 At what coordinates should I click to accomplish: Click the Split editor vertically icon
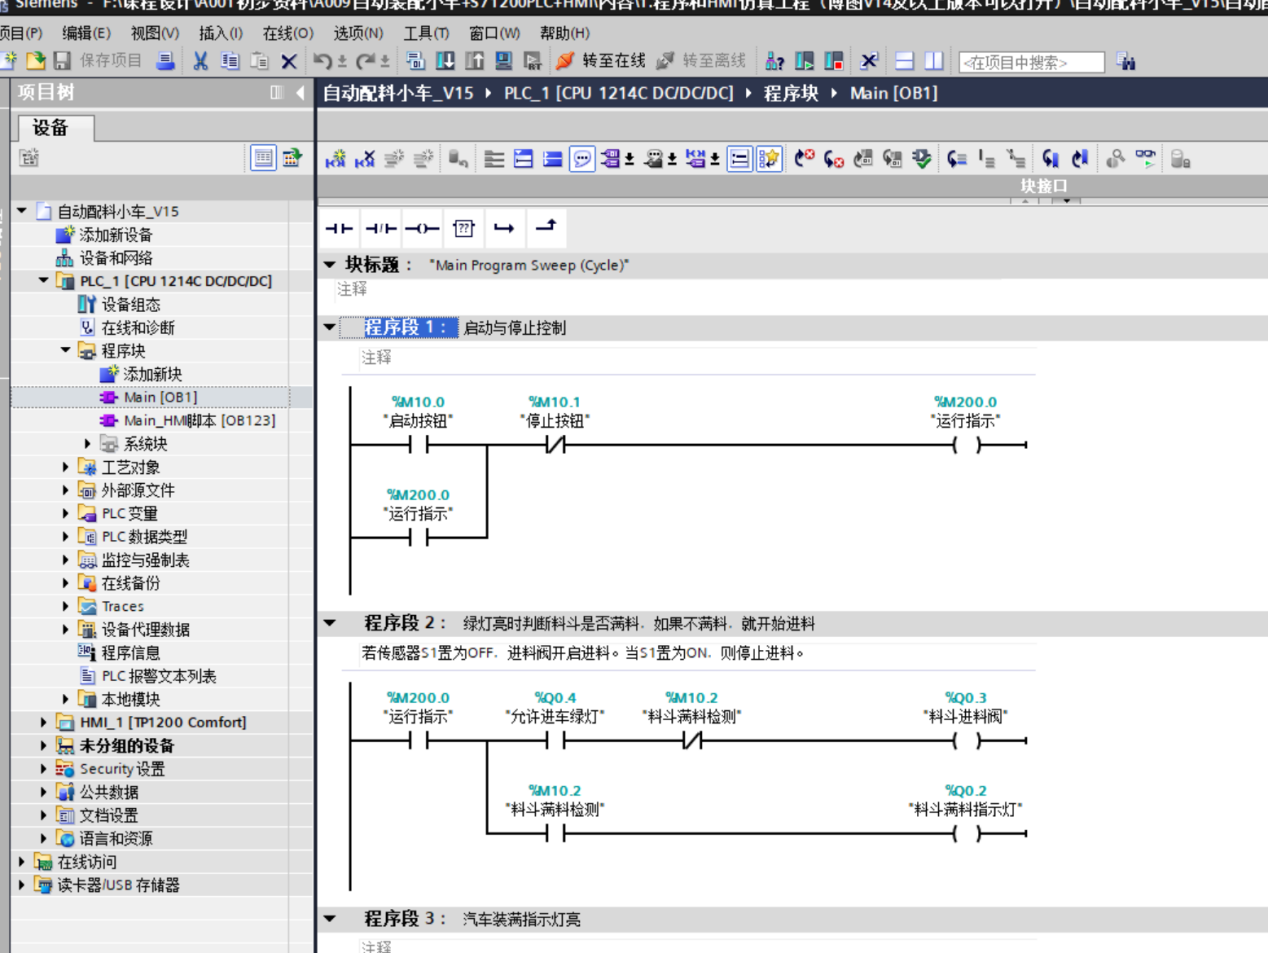pyautogui.click(x=934, y=61)
